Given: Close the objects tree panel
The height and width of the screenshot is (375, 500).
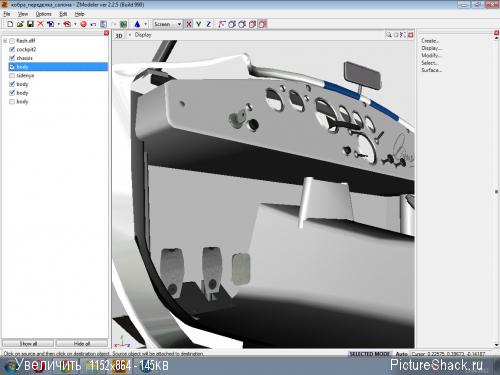Looking at the screenshot, I should pyautogui.click(x=106, y=33).
